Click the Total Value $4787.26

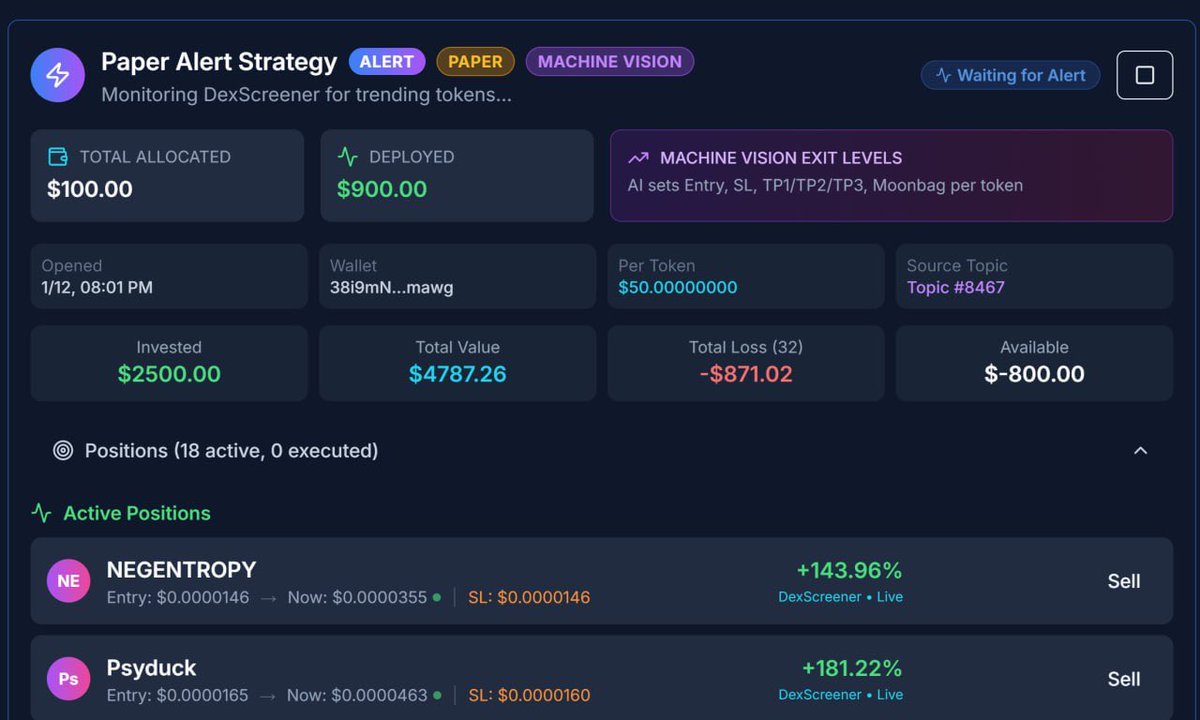pos(458,374)
